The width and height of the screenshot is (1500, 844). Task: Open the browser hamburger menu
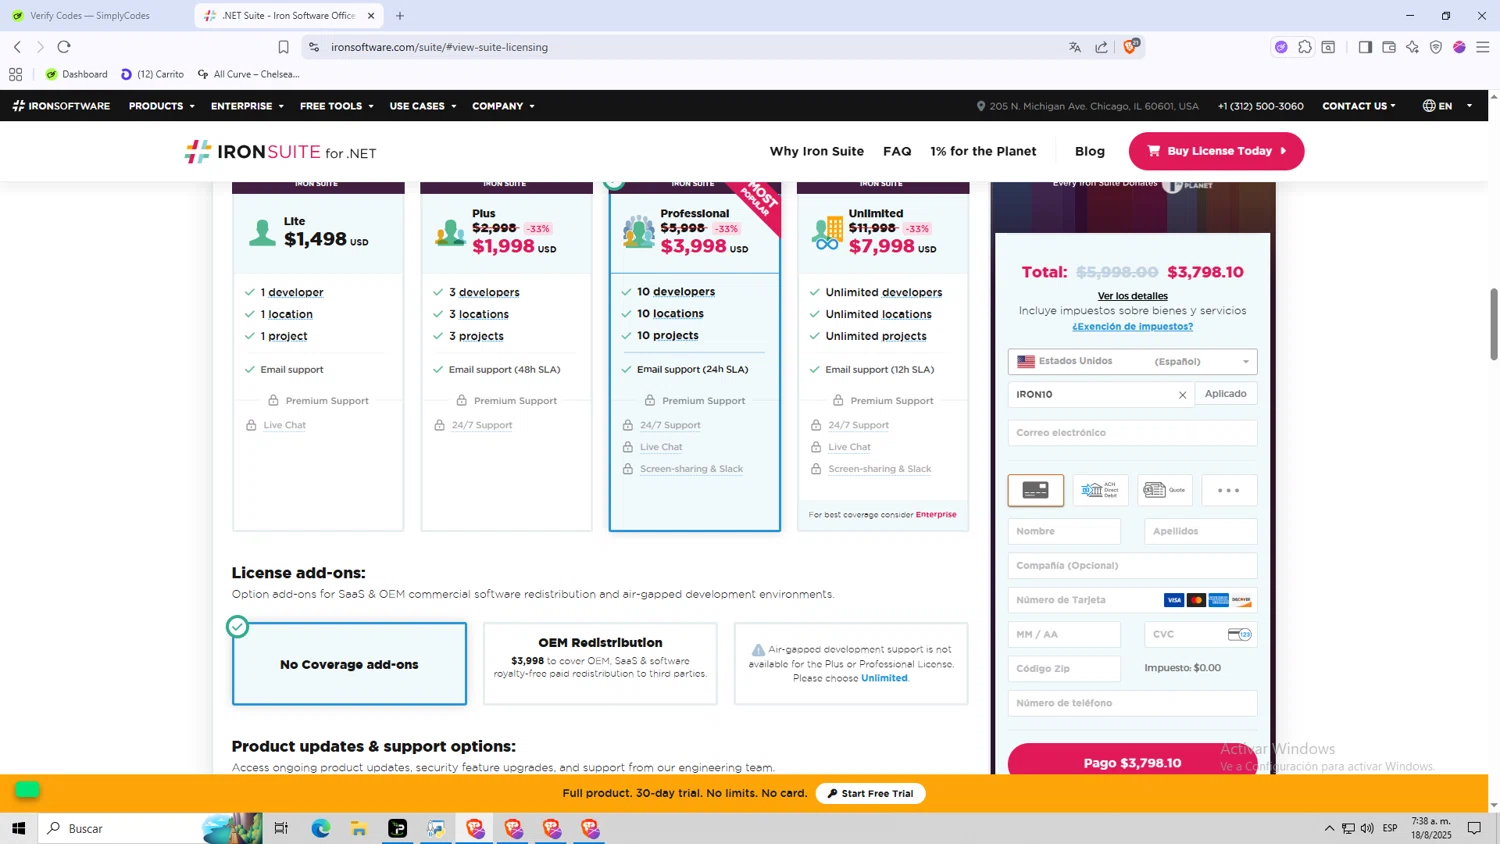[1483, 47]
